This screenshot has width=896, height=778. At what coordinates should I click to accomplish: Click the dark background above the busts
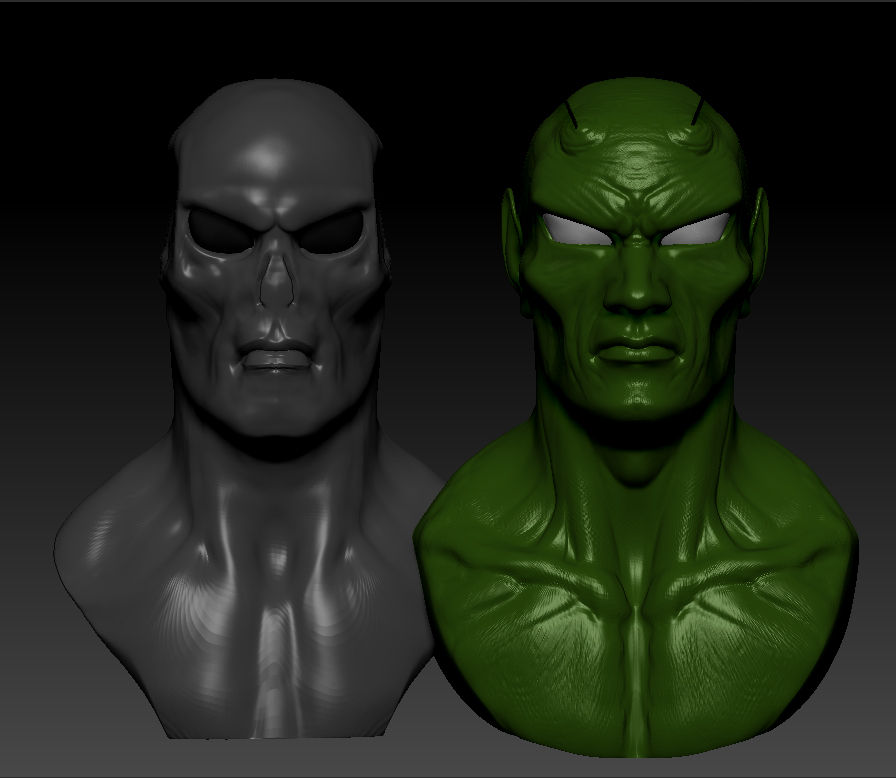450,40
